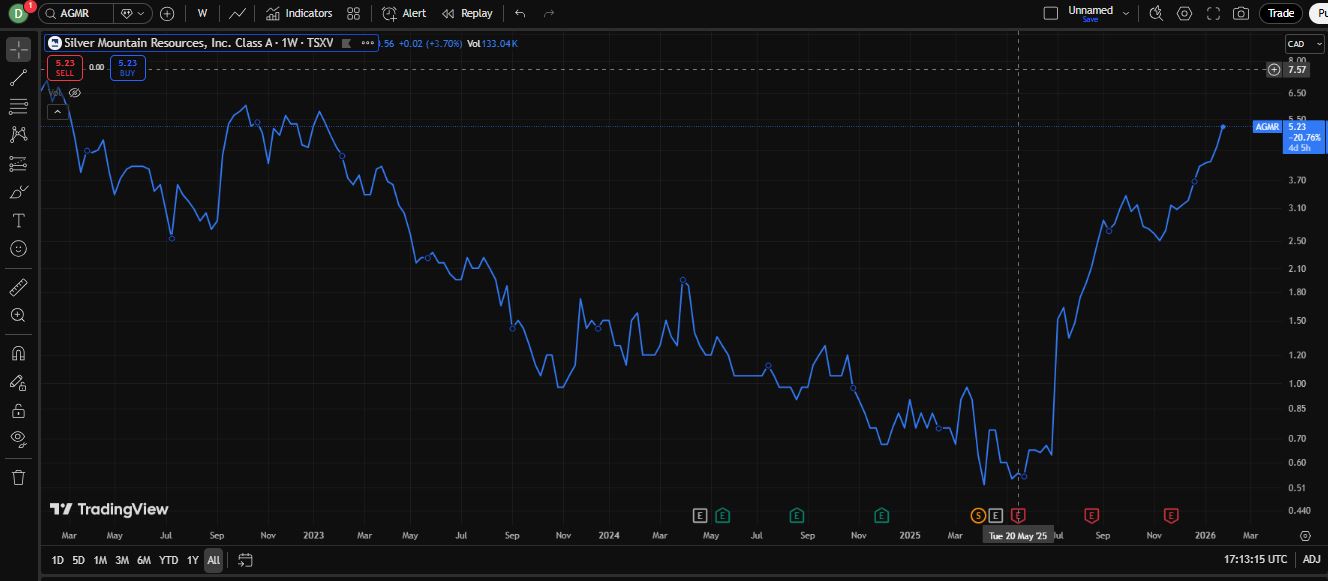Open chart settings hexagon icon
The width and height of the screenshot is (1328, 581).
[1185, 13]
